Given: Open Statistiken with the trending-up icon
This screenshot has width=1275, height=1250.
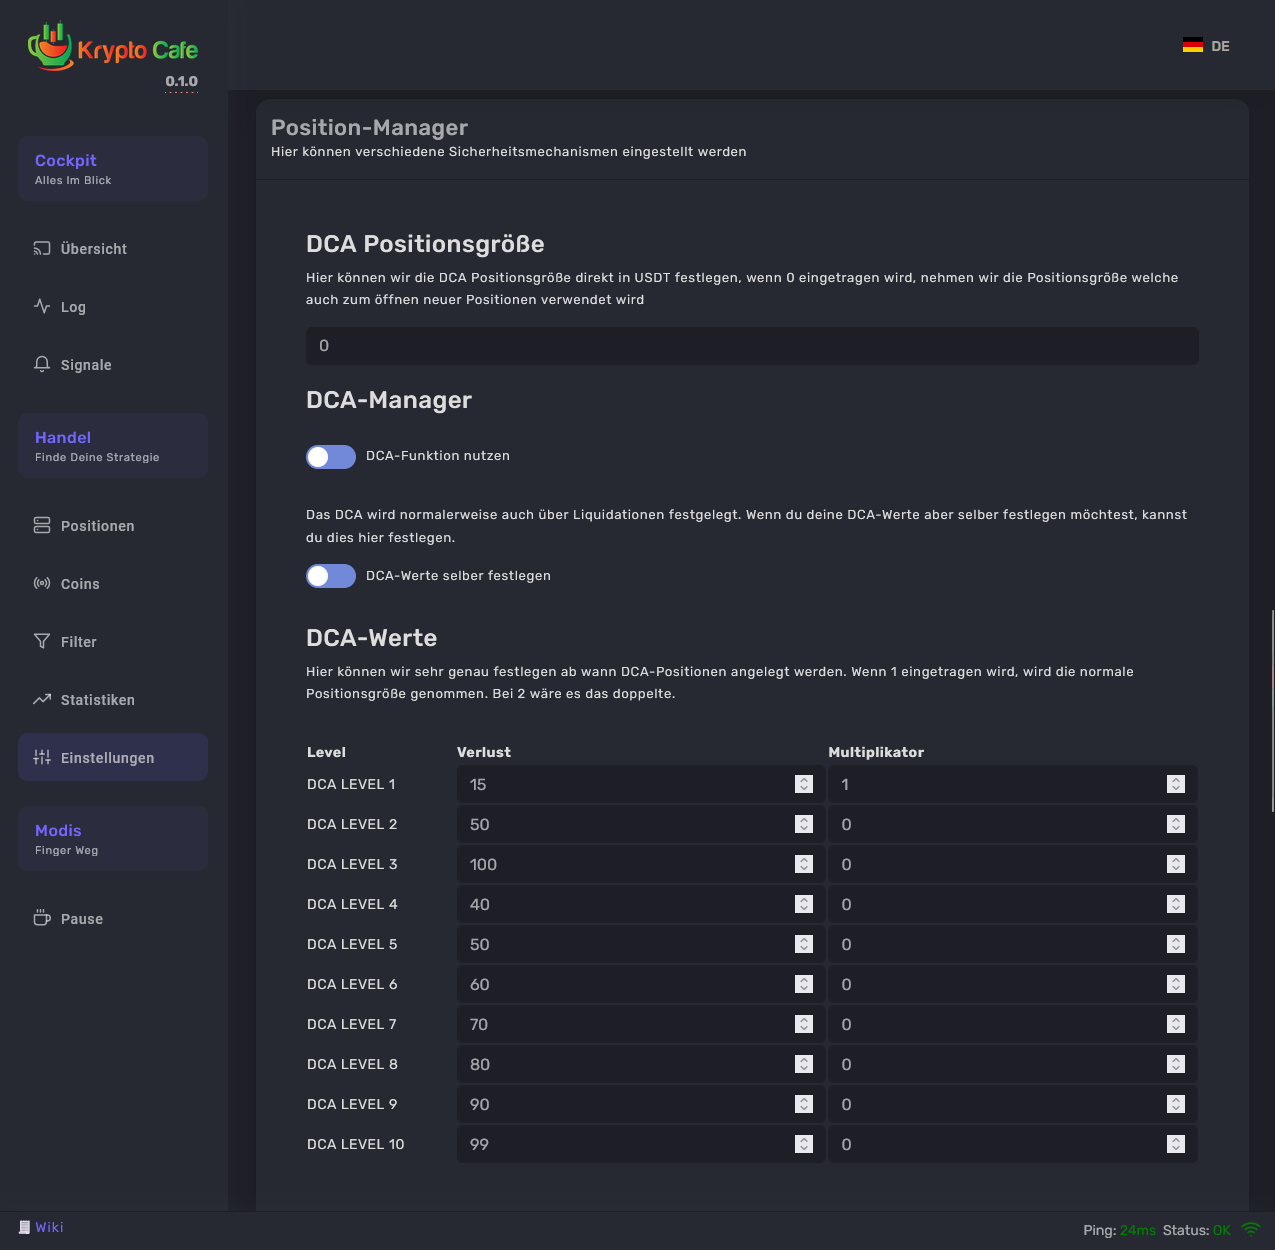Looking at the screenshot, I should tap(42, 699).
